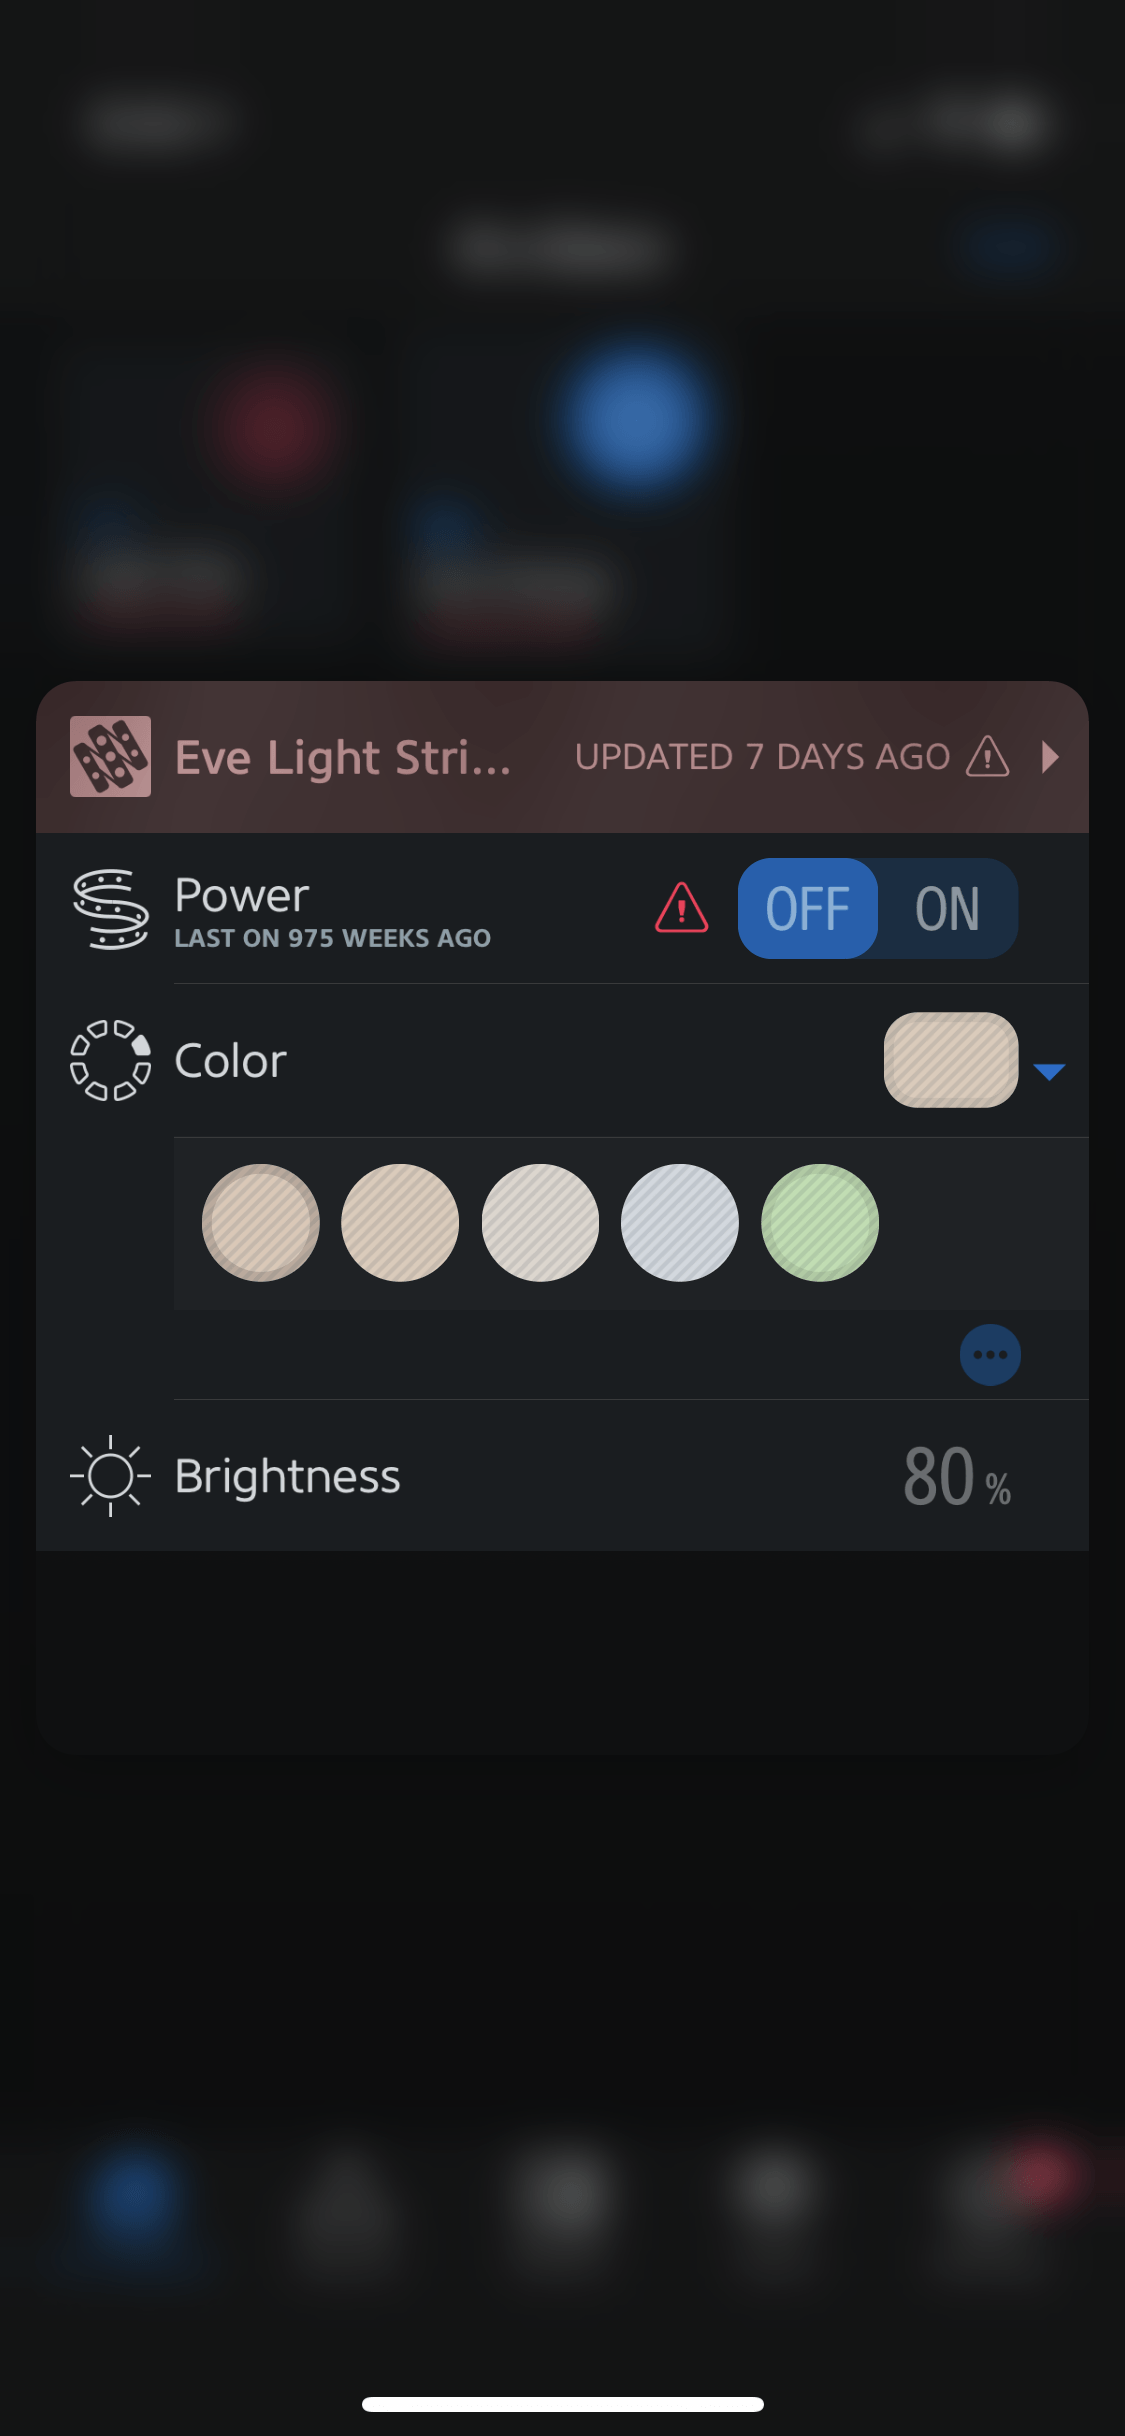Viewport: 1125px width, 2436px height.
Task: Choose the green color preset
Action: (x=820, y=1223)
